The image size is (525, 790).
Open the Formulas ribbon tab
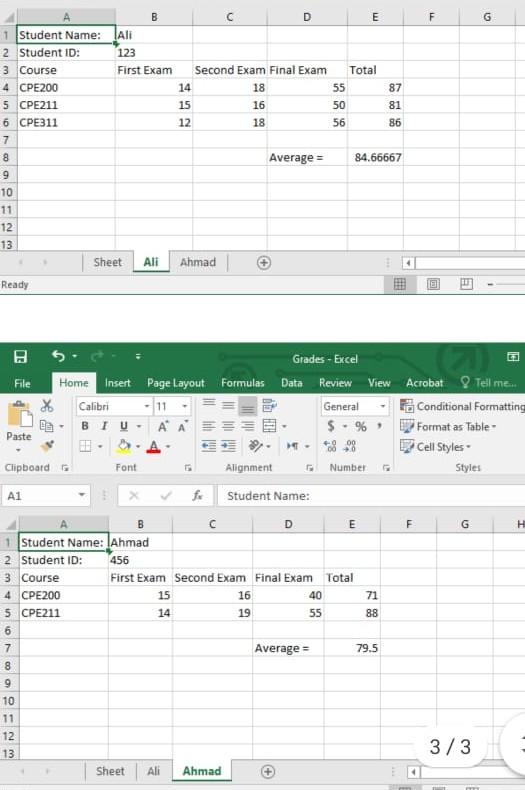coord(242,383)
